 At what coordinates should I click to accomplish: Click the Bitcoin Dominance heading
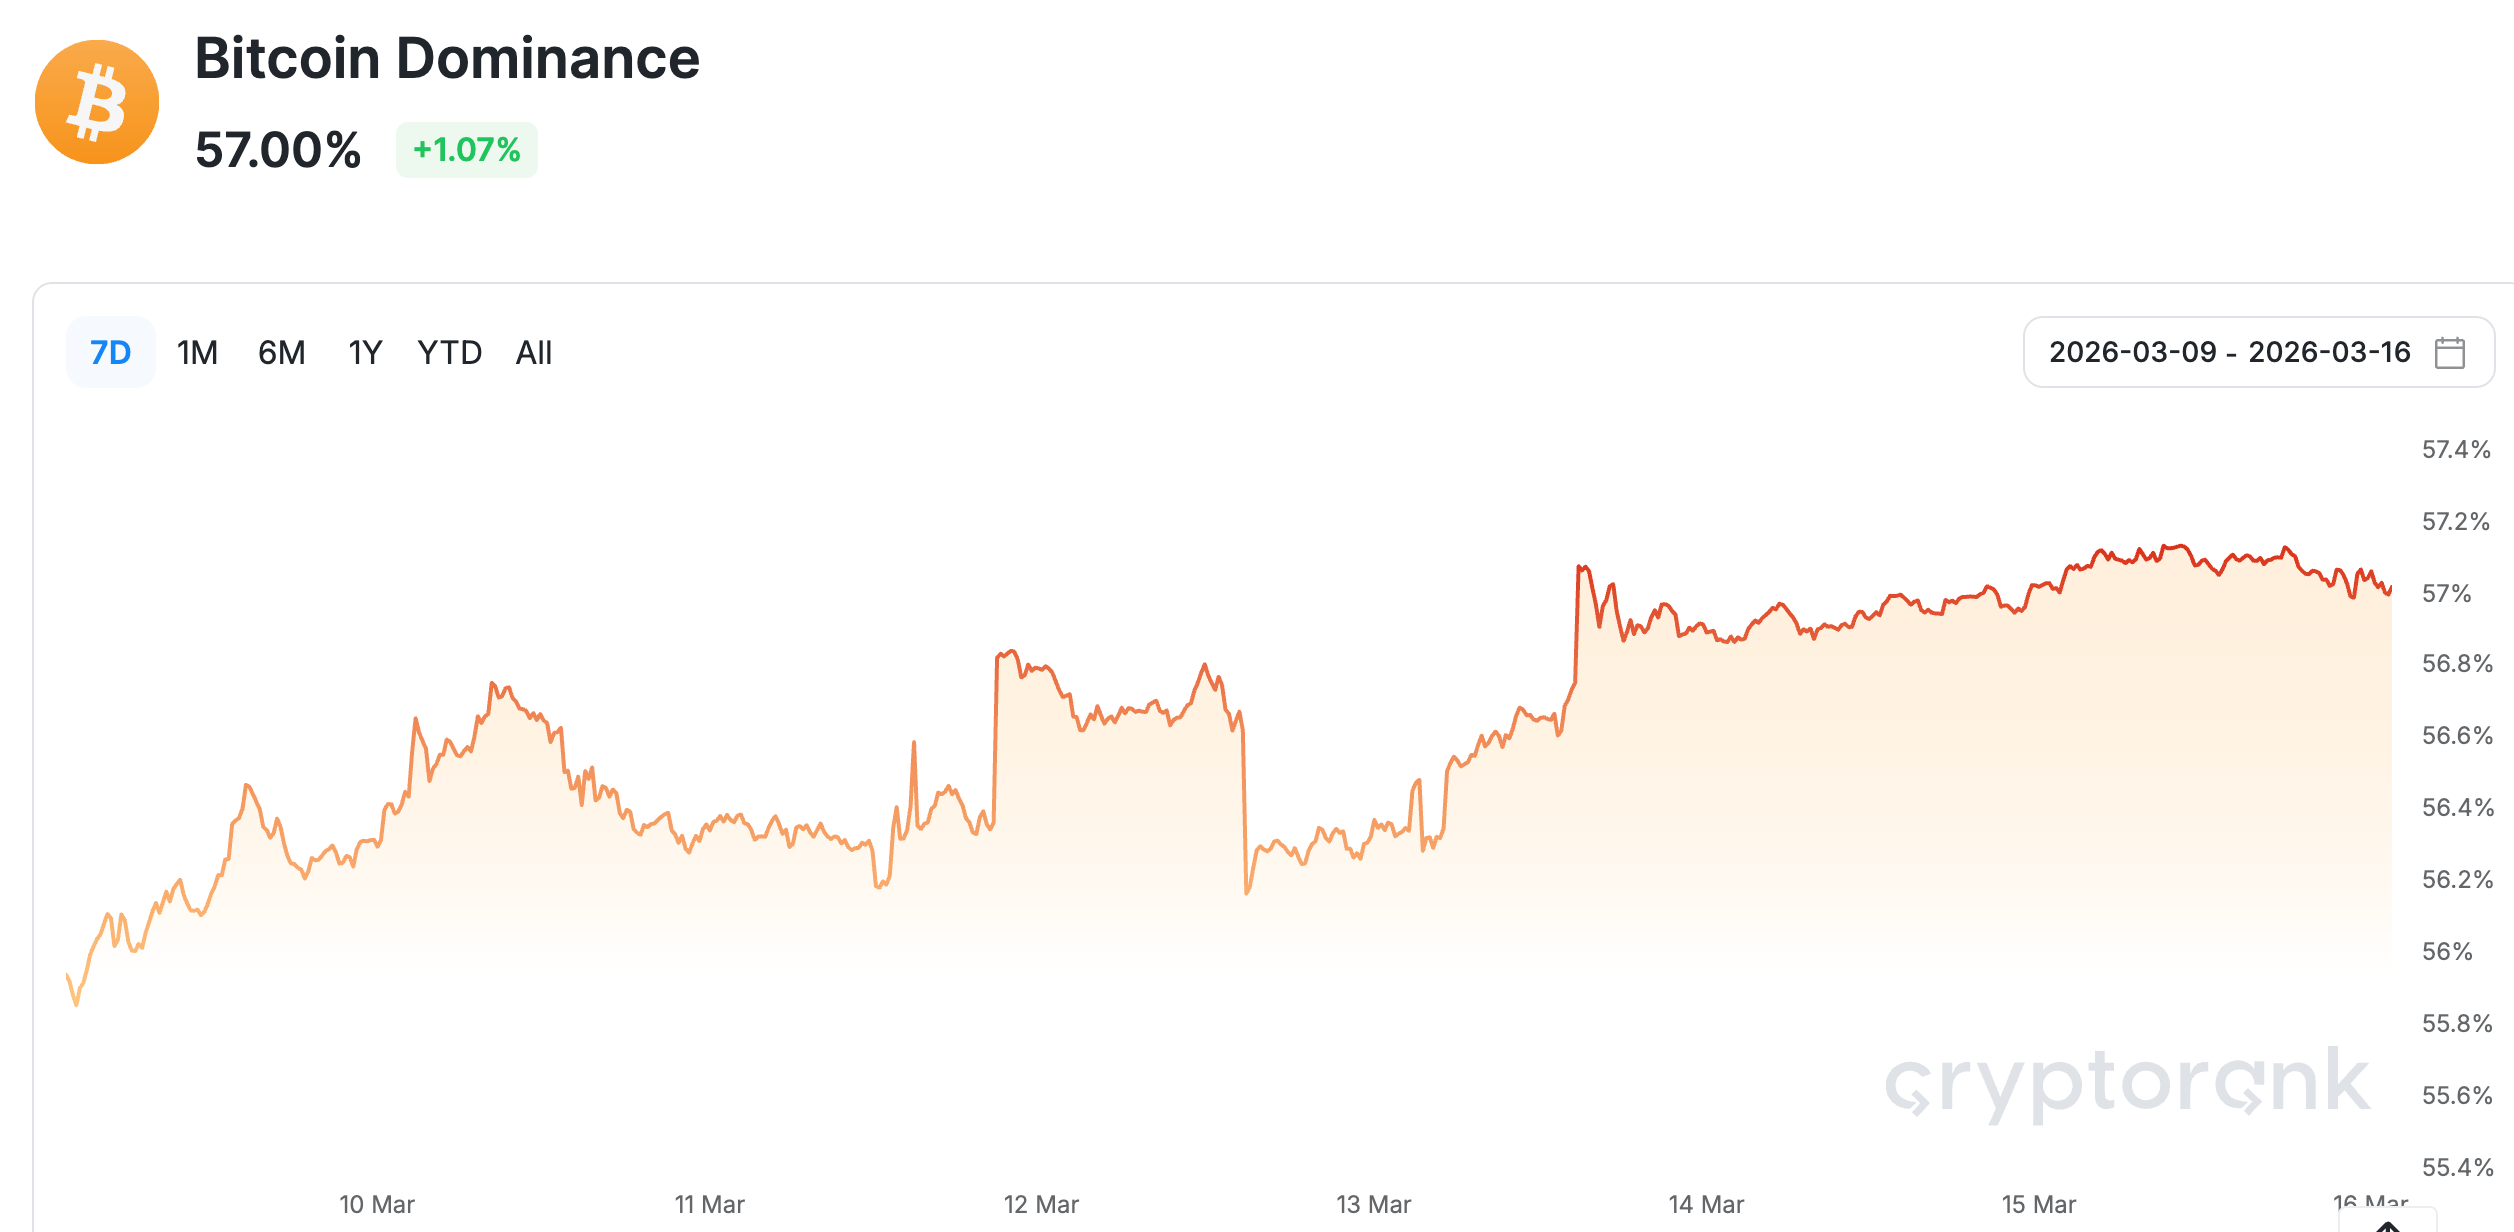(x=447, y=58)
